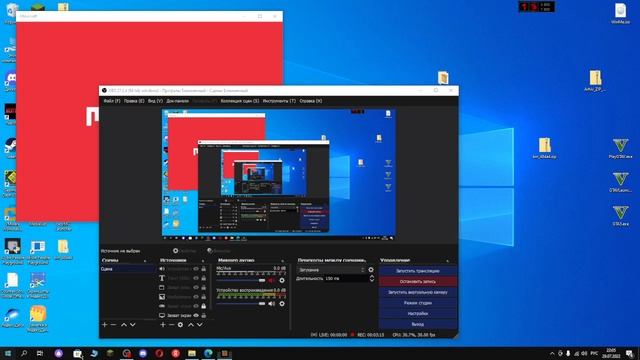Image resolution: width=640 pixels, height=360 pixels.
Task: Toggle visibility of the image source
Action: pyautogui.click(x=196, y=297)
